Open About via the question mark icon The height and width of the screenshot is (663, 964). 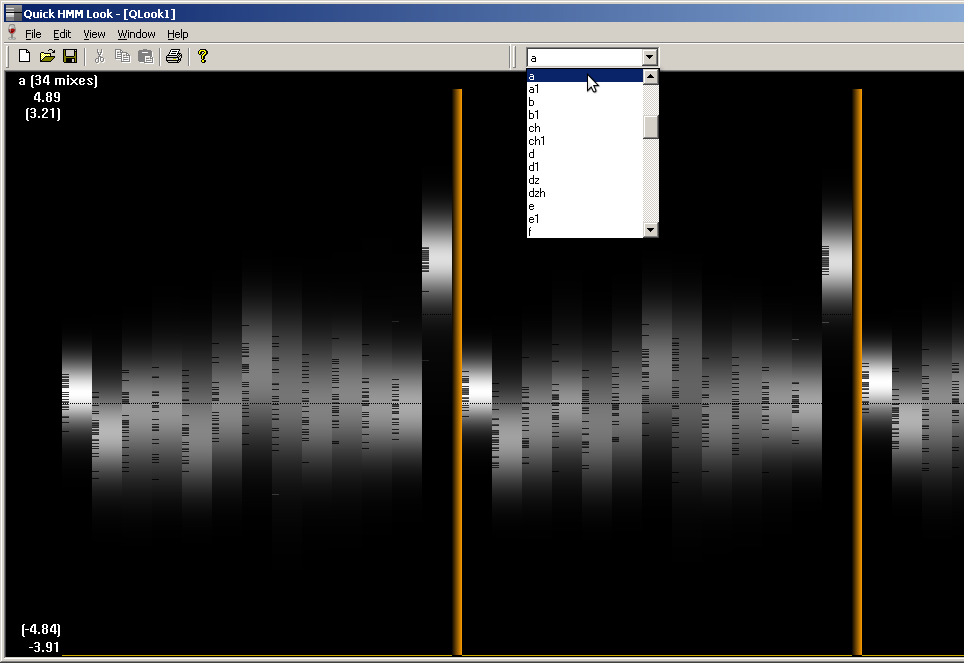click(x=203, y=57)
